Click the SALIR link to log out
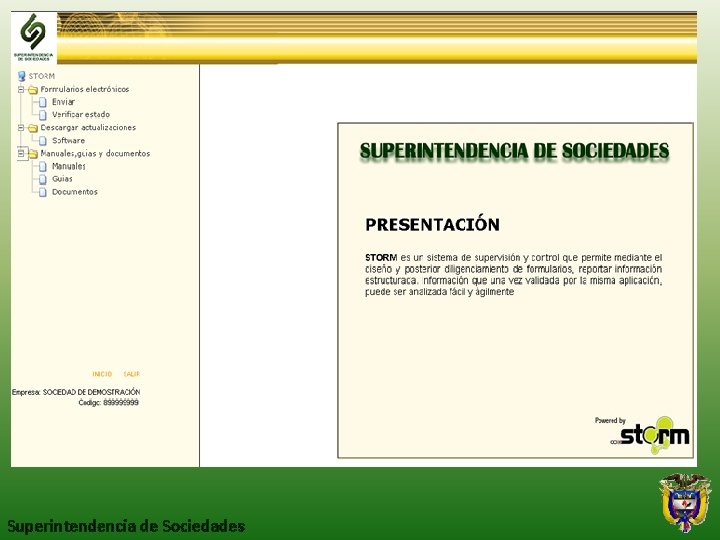The height and width of the screenshot is (540, 720). tap(131, 374)
